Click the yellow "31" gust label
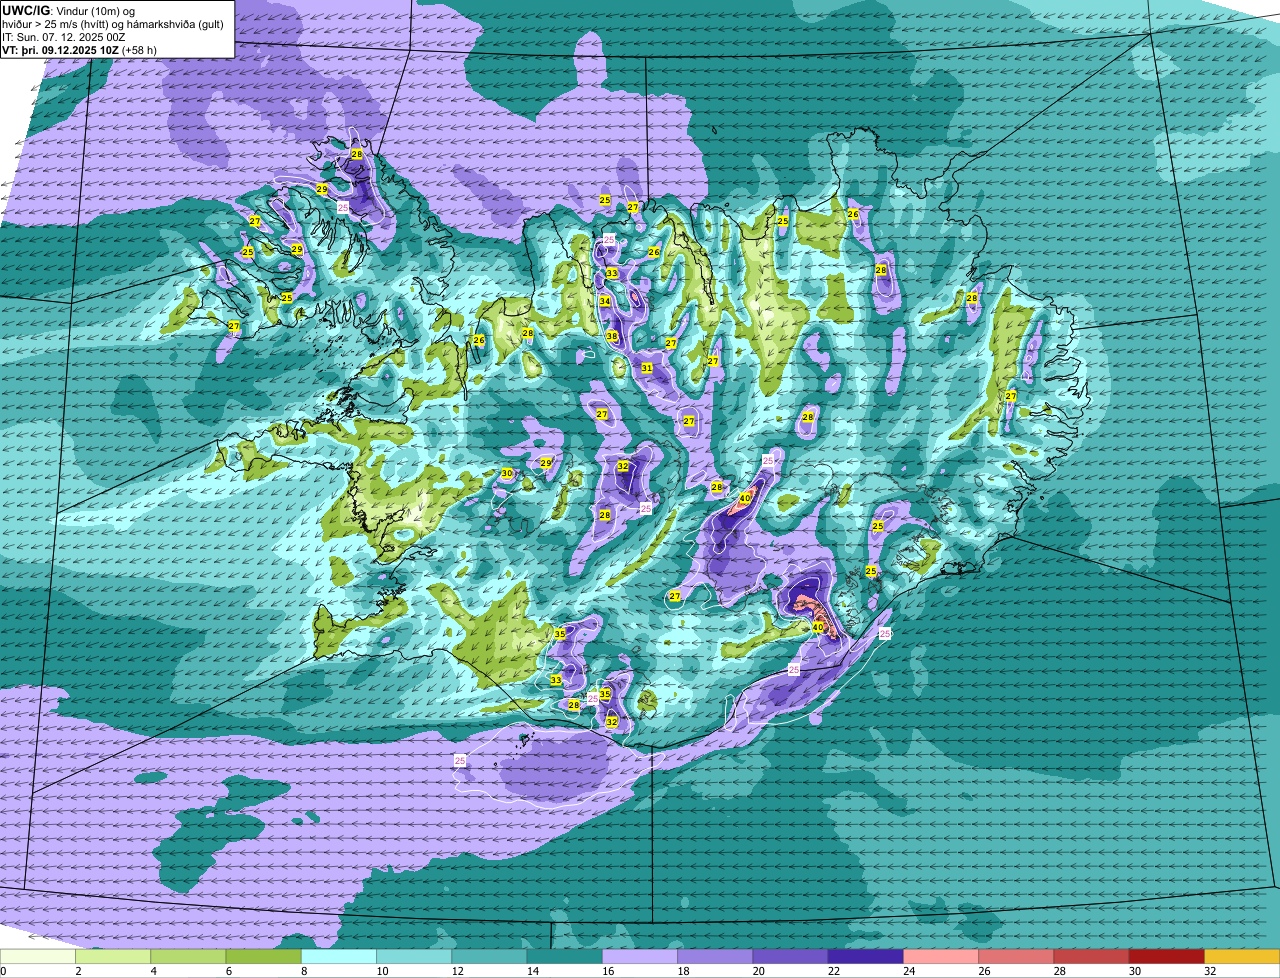1280x978 pixels. (647, 368)
